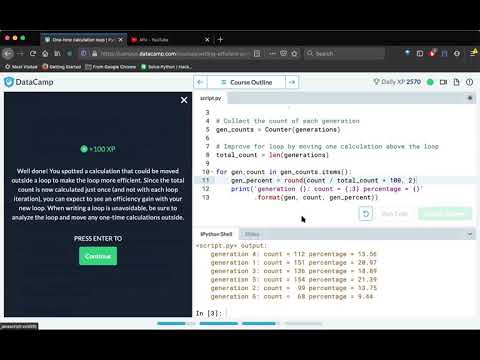The width and height of the screenshot is (480, 360).
Task: Click the site security padlock icon
Action: (95, 53)
